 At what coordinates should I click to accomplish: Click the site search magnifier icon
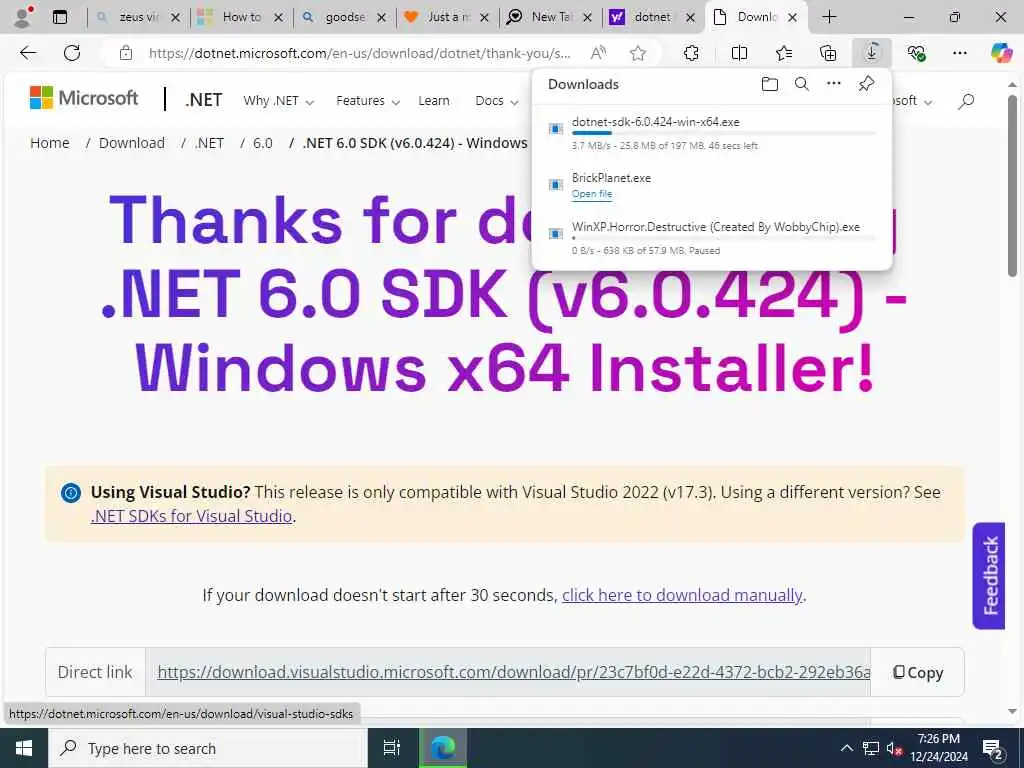pyautogui.click(x=966, y=101)
